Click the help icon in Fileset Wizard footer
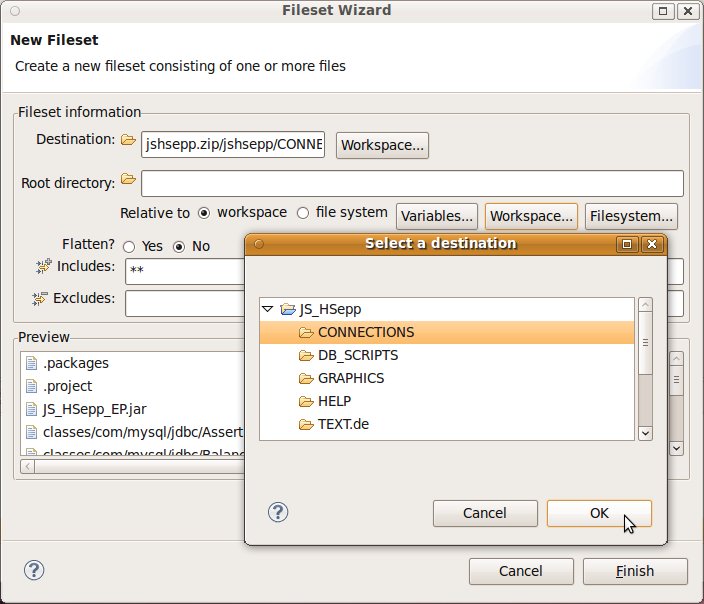704x604 pixels. pyautogui.click(x=33, y=570)
